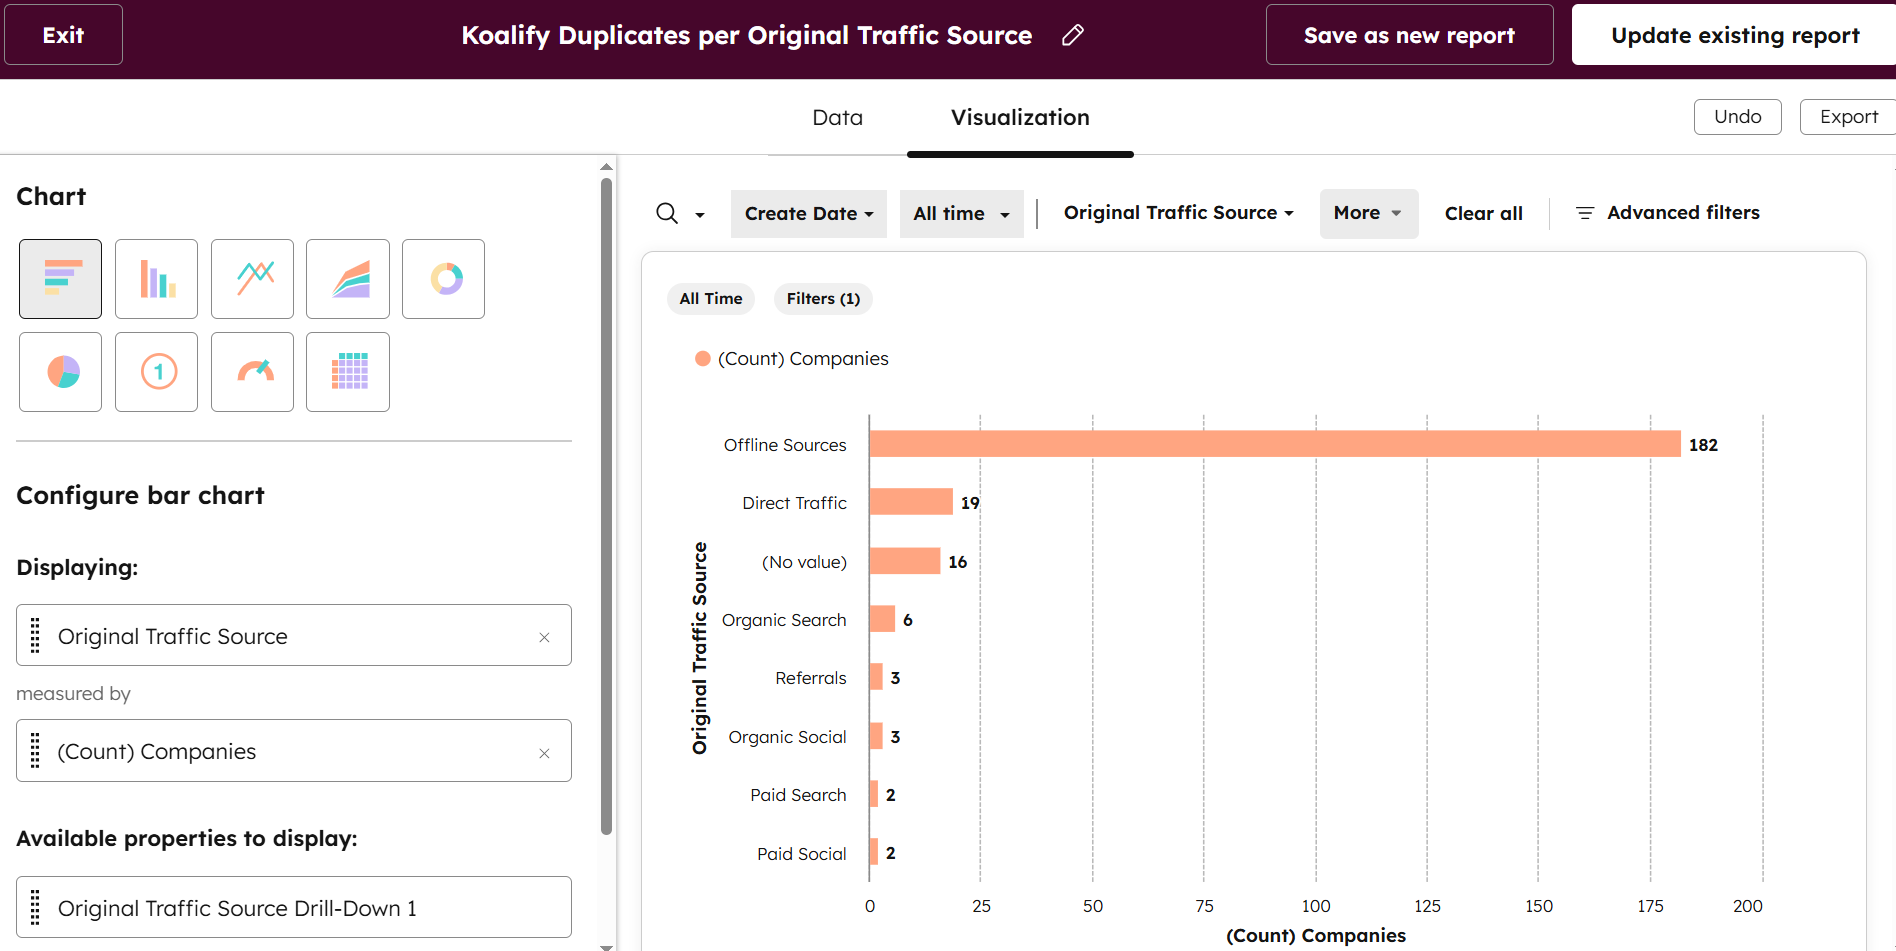This screenshot has height=951, width=1896.
Task: Choose the gauge chart type
Action: click(x=252, y=372)
